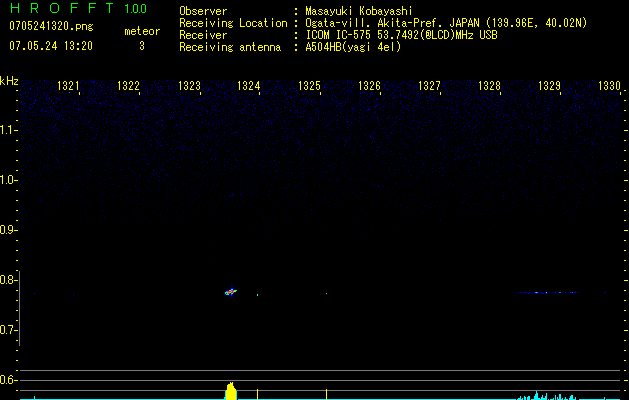This screenshot has height=400, width=629.
Task: Click the Receiving Location label
Action: 233,23
